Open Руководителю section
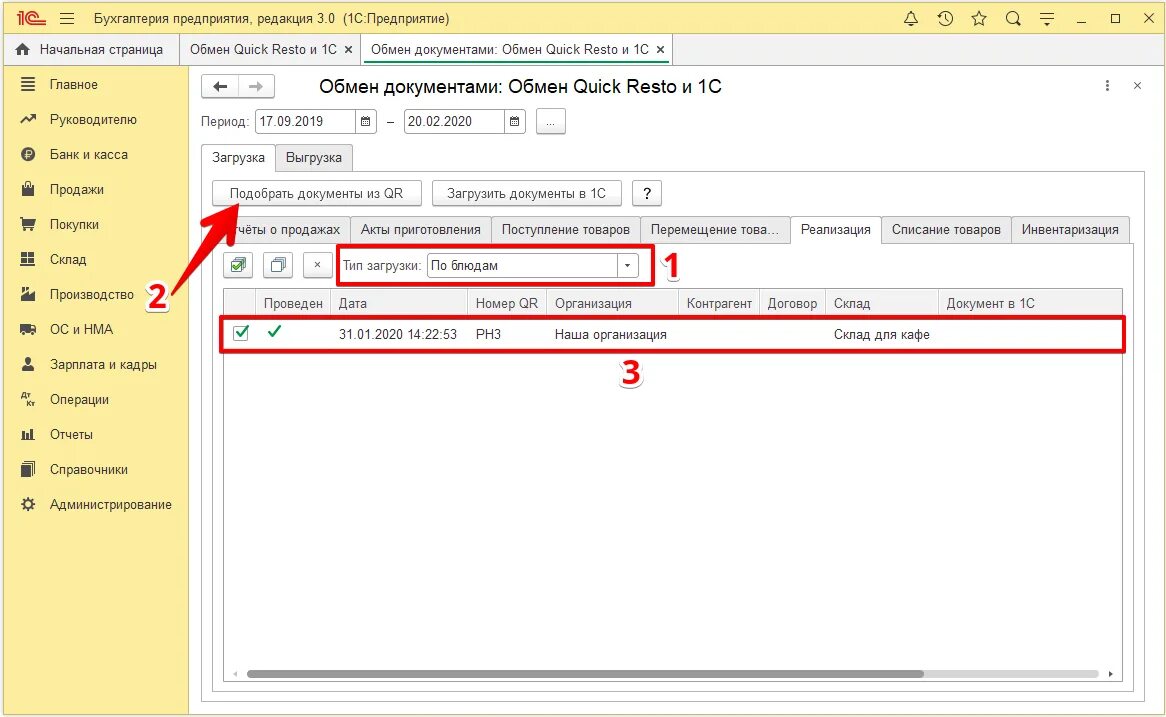 tap(93, 119)
